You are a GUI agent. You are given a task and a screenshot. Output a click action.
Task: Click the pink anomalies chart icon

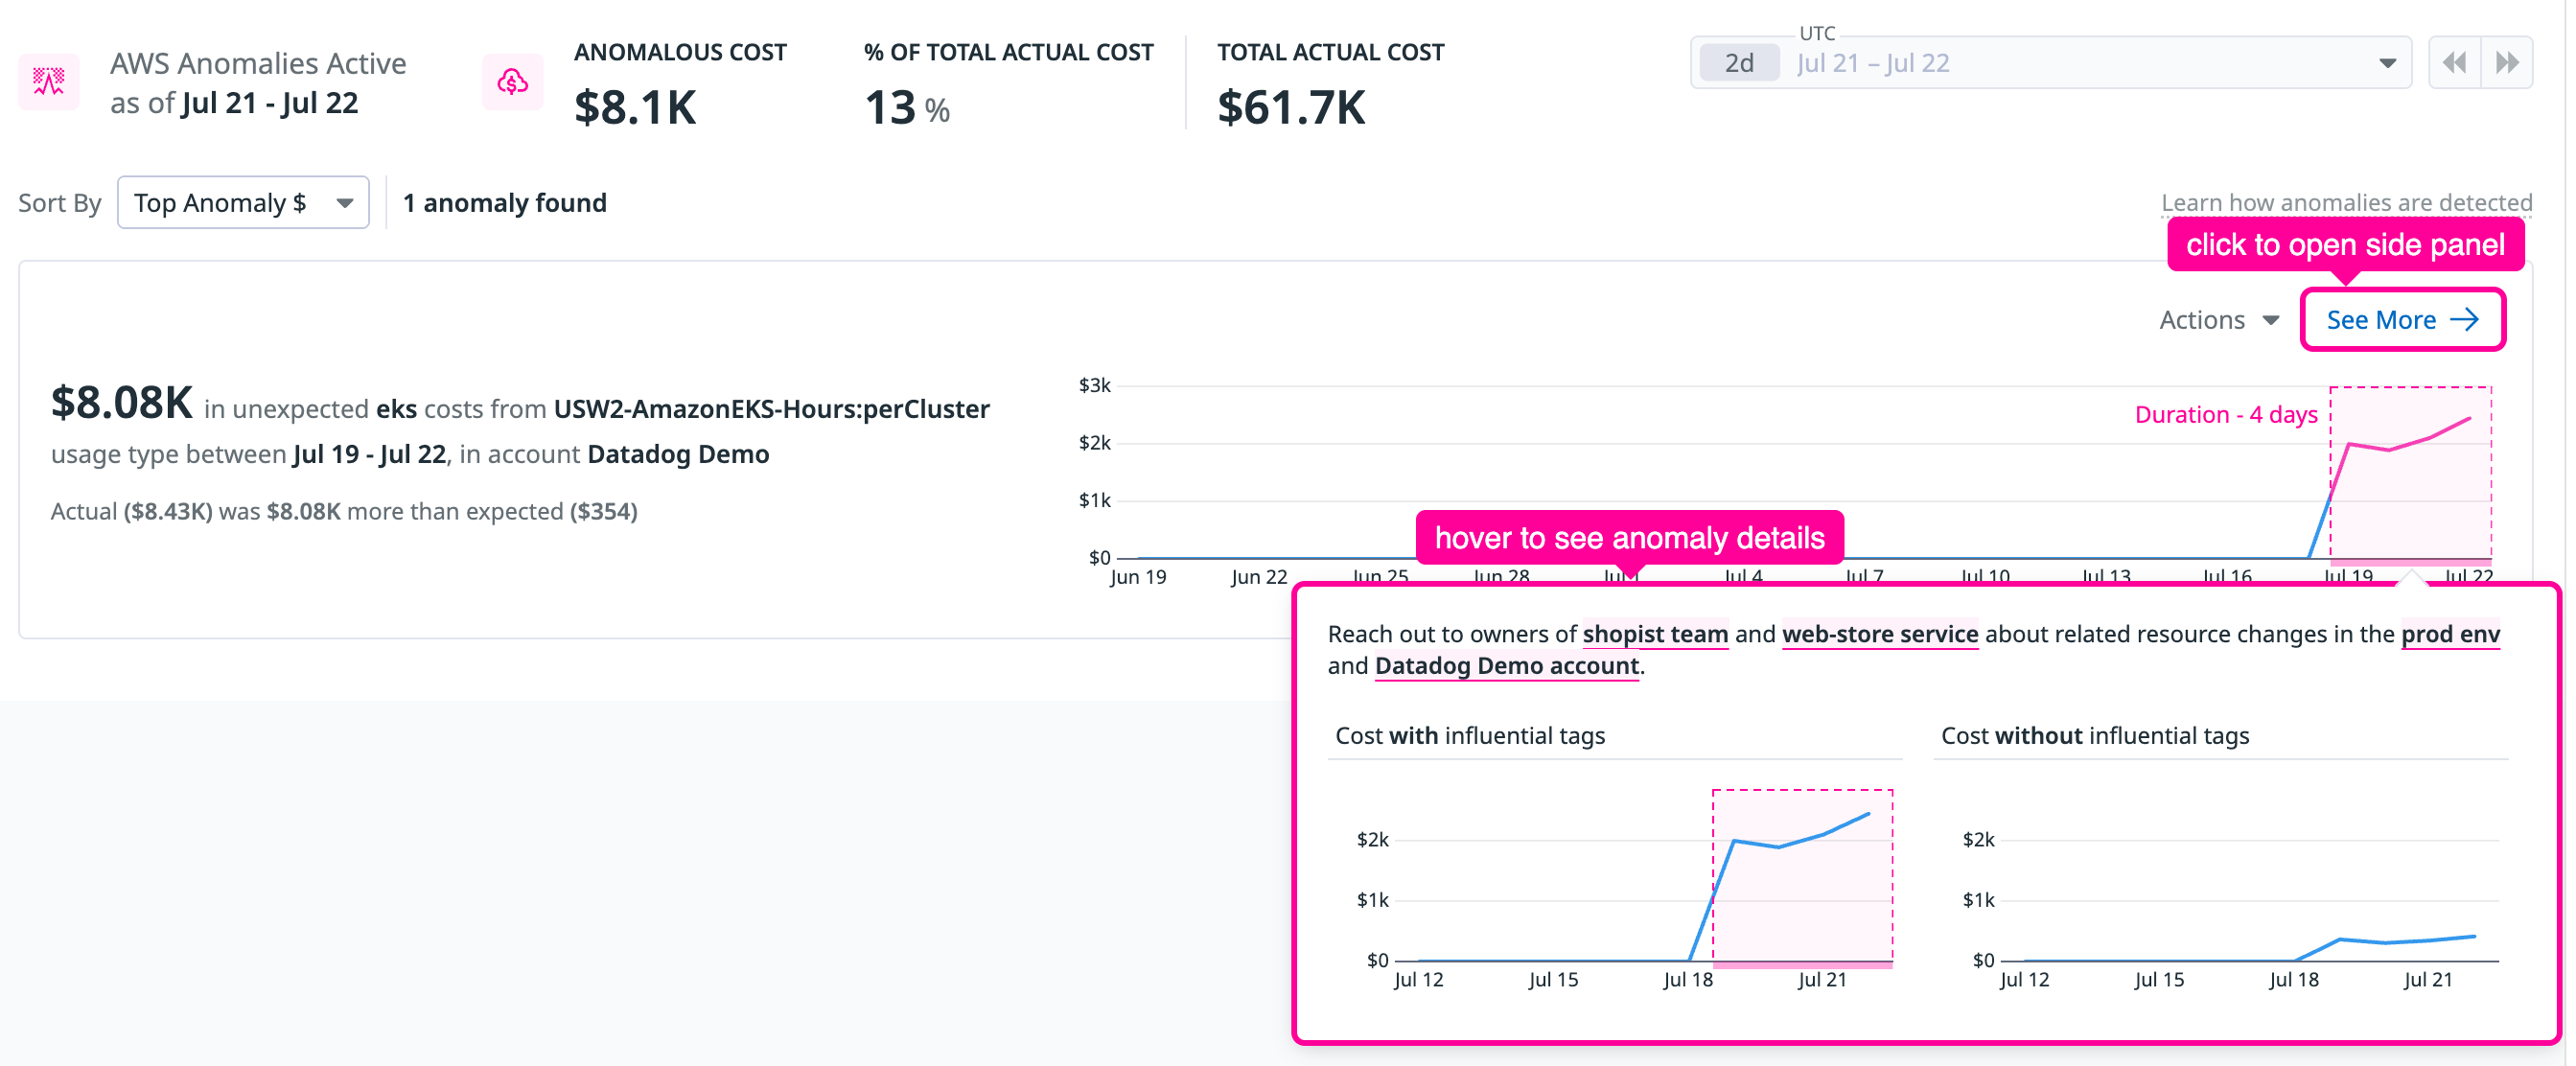[x=48, y=82]
